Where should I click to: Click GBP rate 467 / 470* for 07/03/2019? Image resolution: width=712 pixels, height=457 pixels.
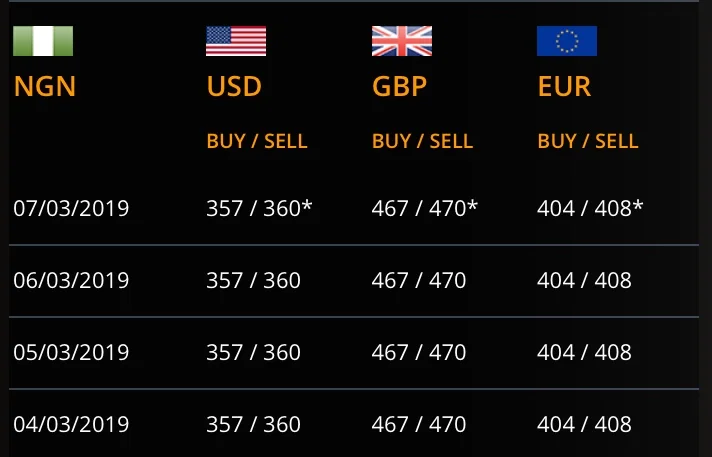click(x=425, y=209)
